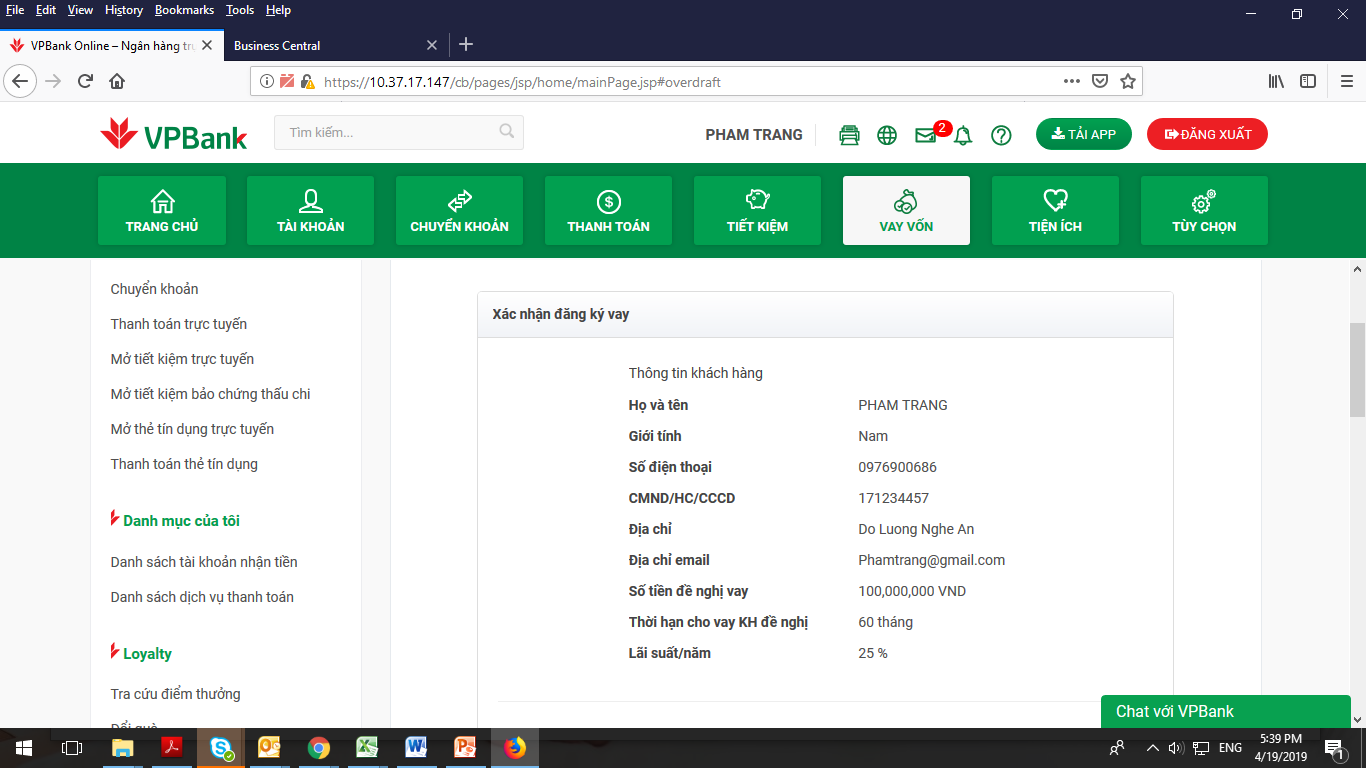Viewport: 1366px width, 768px height.
Task: Close the VPBank Online tab
Action: pos(207,45)
